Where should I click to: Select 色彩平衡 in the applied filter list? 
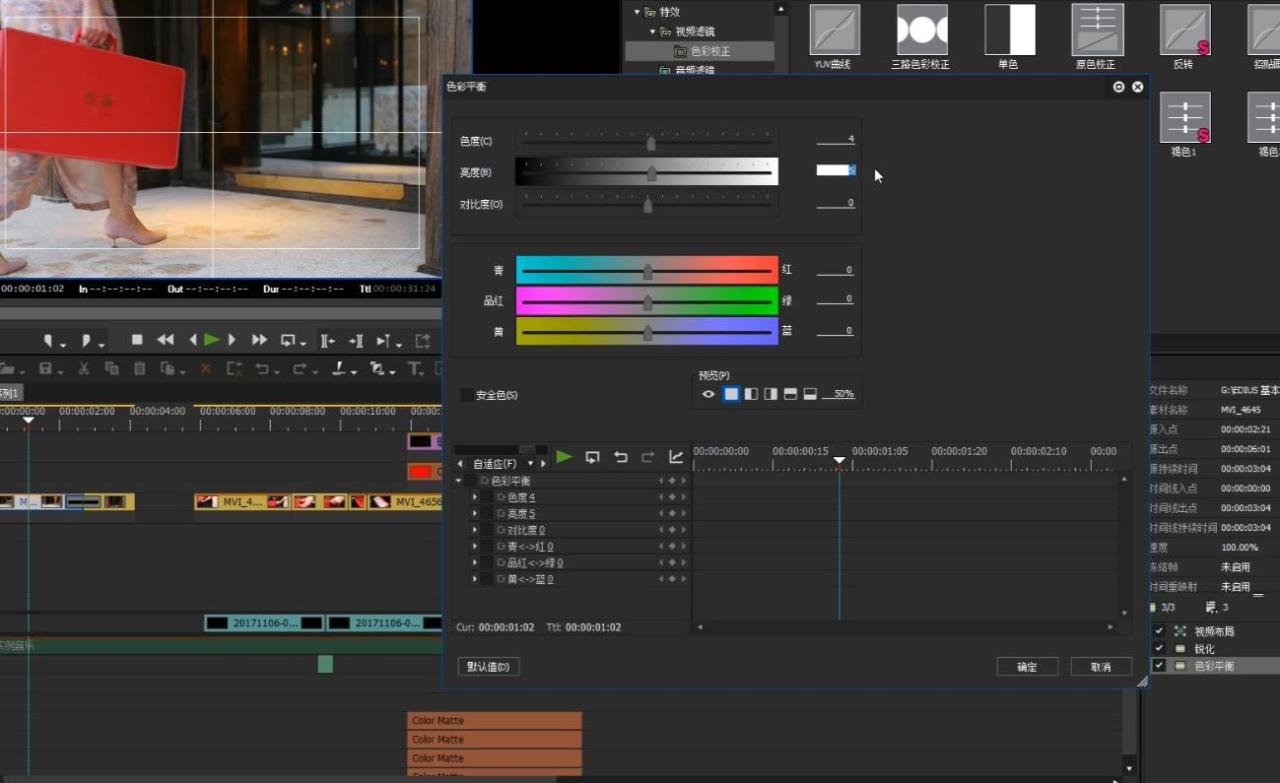pyautogui.click(x=1214, y=666)
